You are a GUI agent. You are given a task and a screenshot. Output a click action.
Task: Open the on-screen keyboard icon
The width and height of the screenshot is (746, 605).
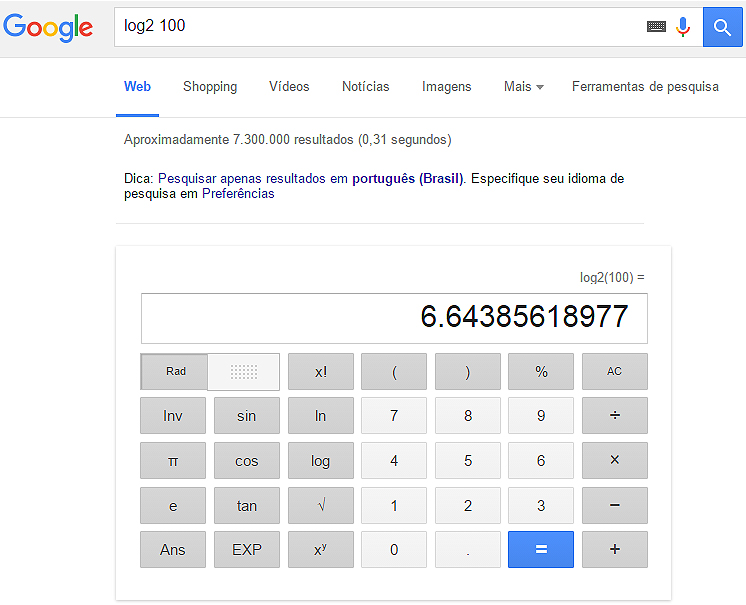656,27
